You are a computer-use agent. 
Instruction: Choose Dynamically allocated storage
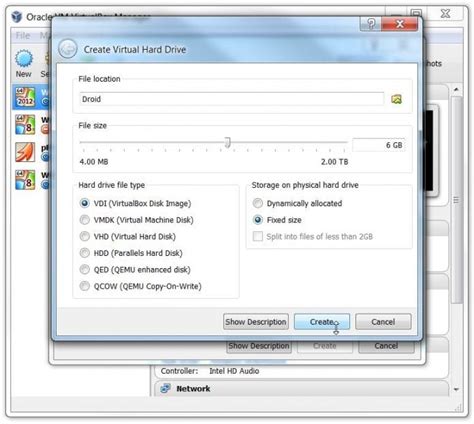(258, 203)
